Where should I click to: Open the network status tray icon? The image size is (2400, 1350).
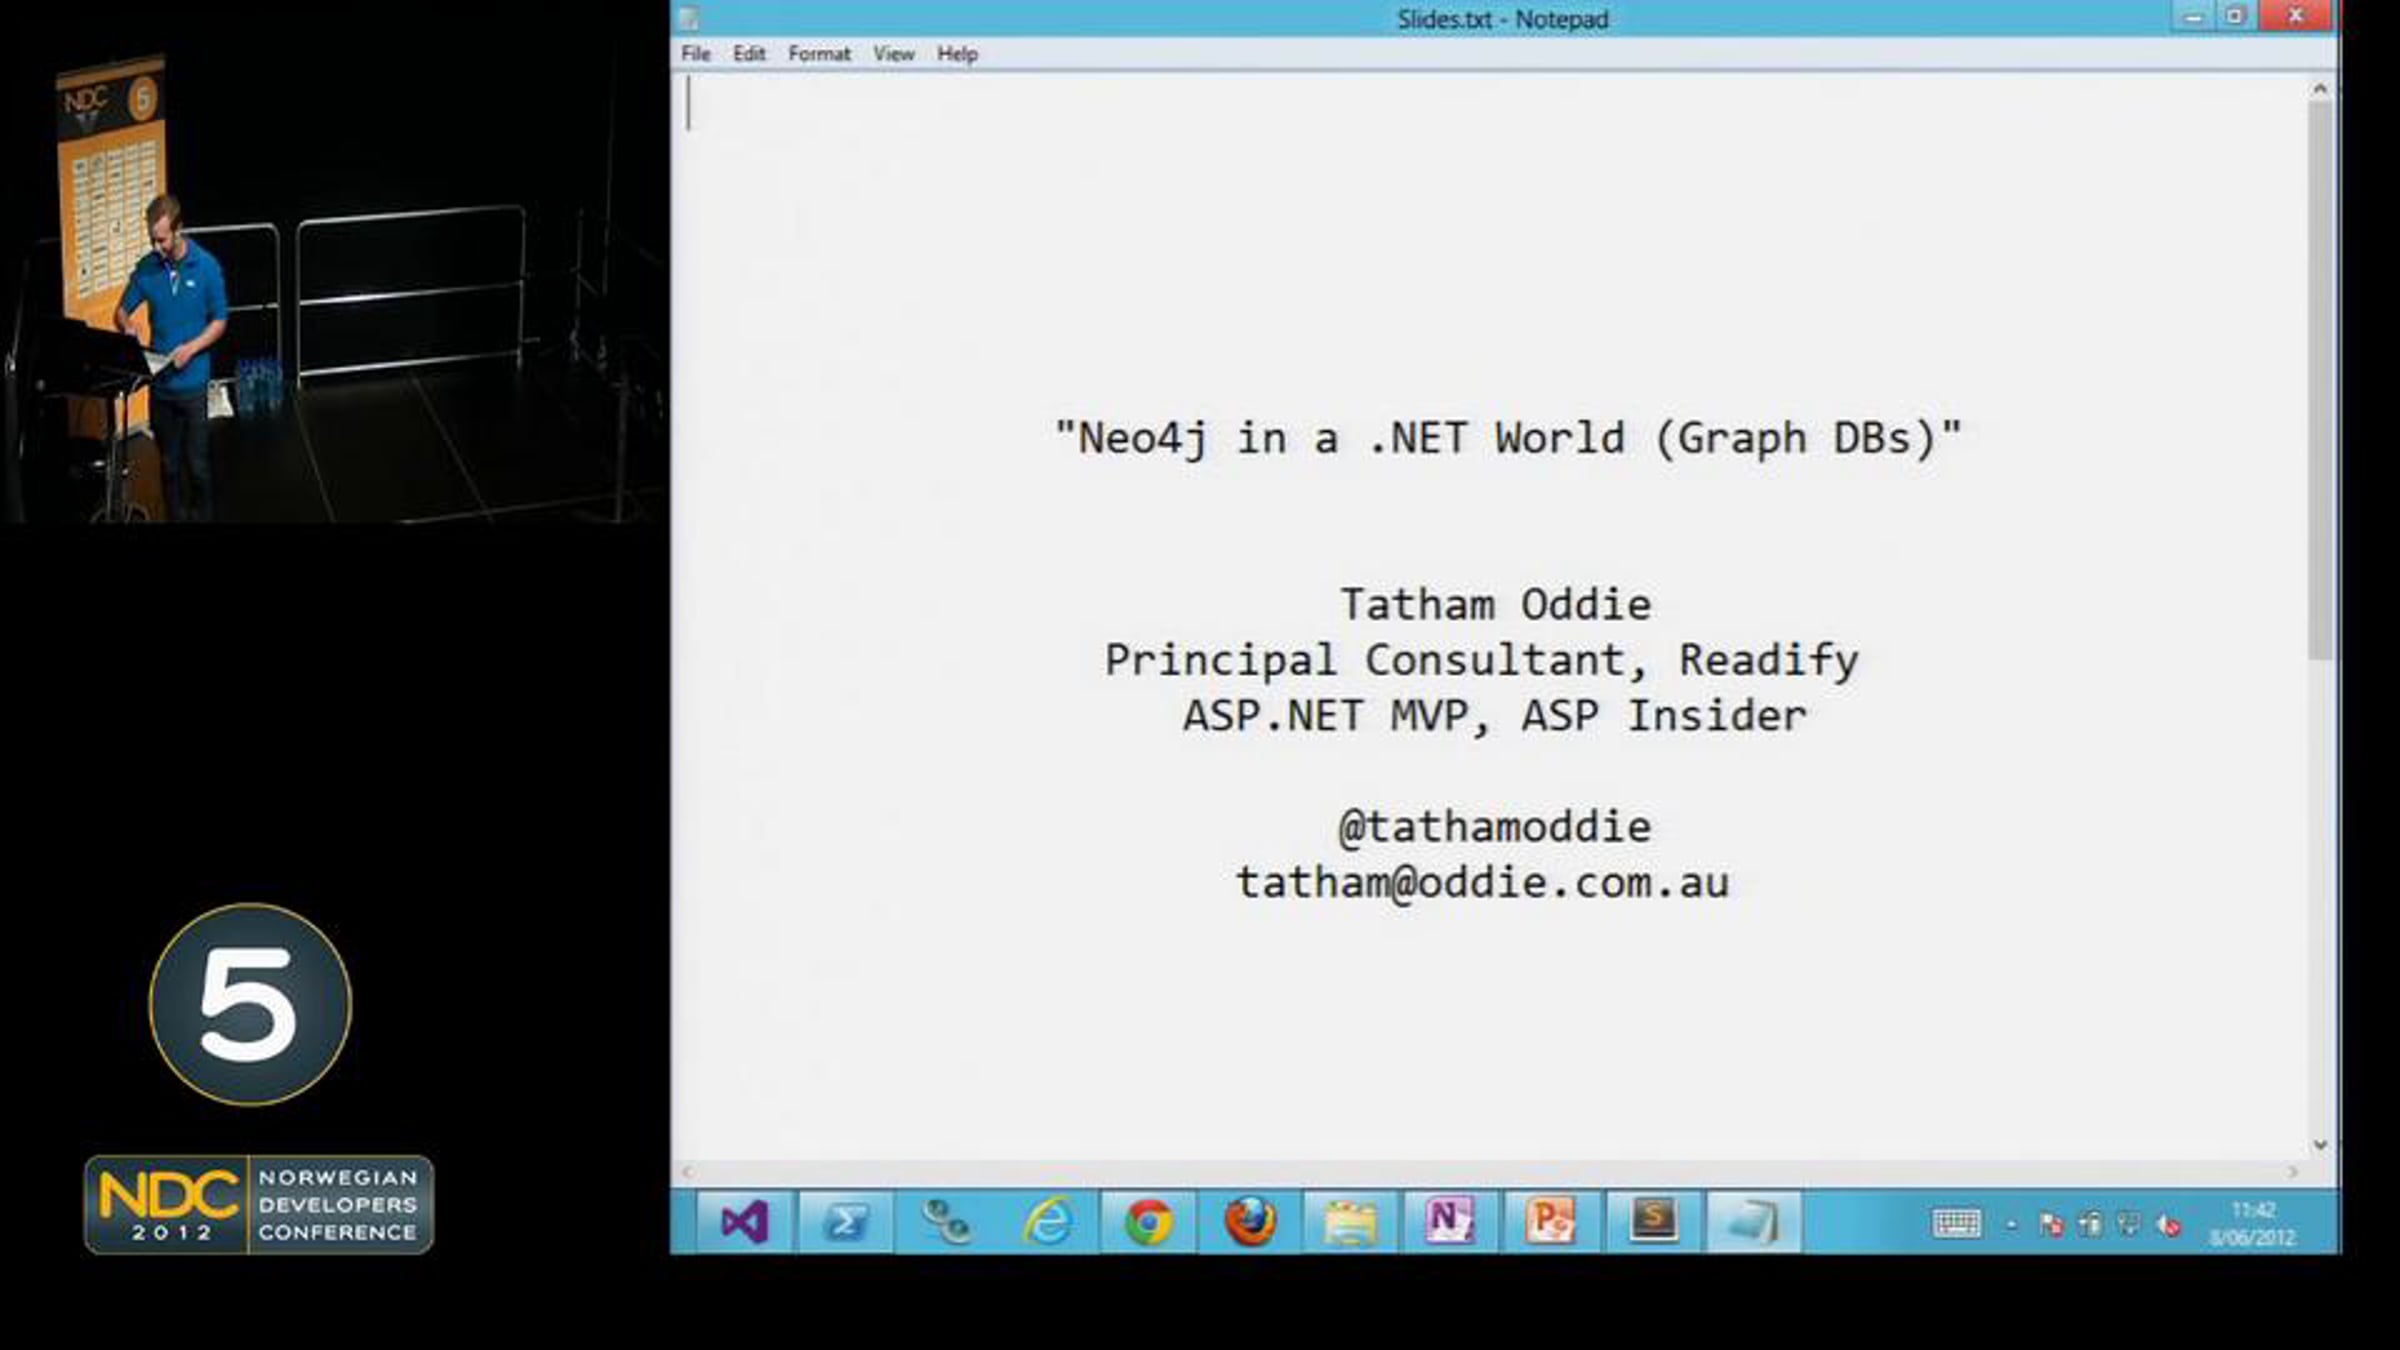2129,1224
